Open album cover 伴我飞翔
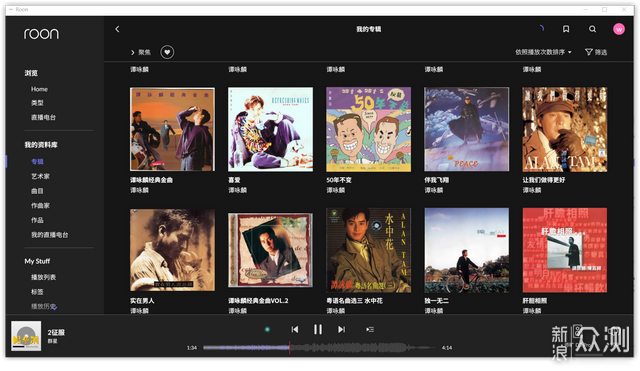 click(x=467, y=129)
